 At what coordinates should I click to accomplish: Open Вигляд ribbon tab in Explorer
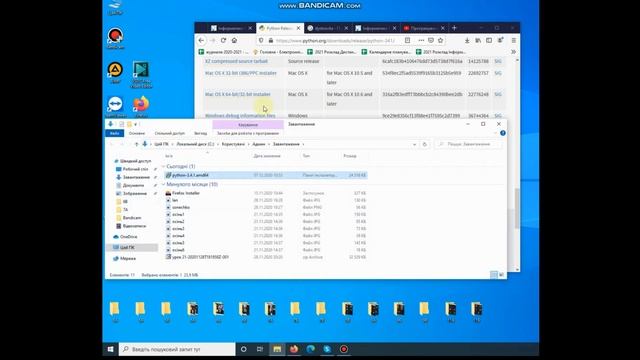[200, 133]
